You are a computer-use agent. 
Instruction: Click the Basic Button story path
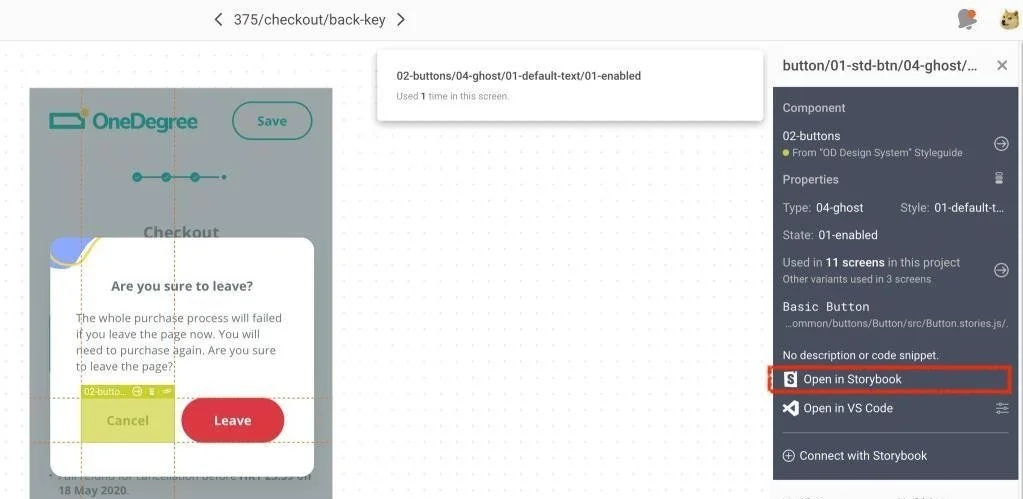pyautogui.click(x=898, y=324)
